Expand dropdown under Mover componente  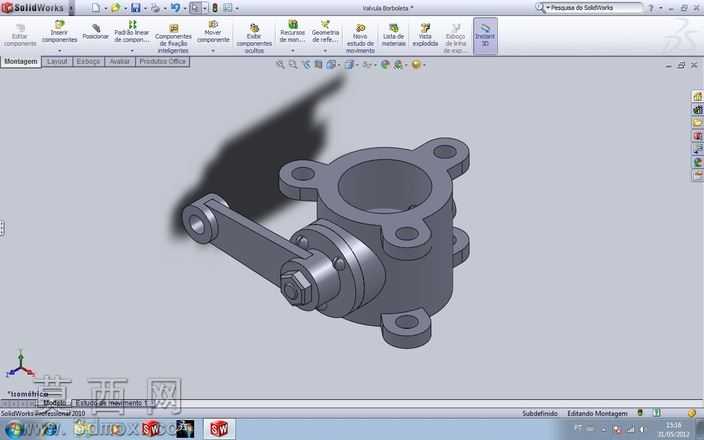point(213,51)
